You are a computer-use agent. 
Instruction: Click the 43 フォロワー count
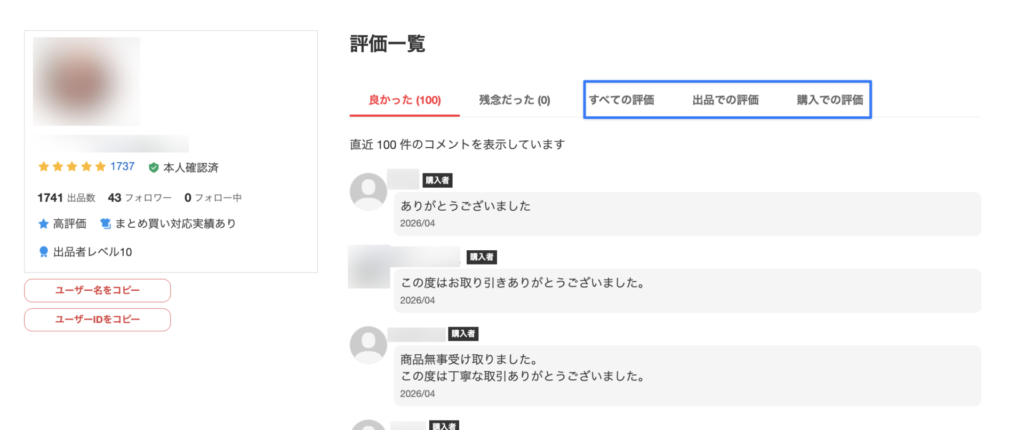click(140, 197)
